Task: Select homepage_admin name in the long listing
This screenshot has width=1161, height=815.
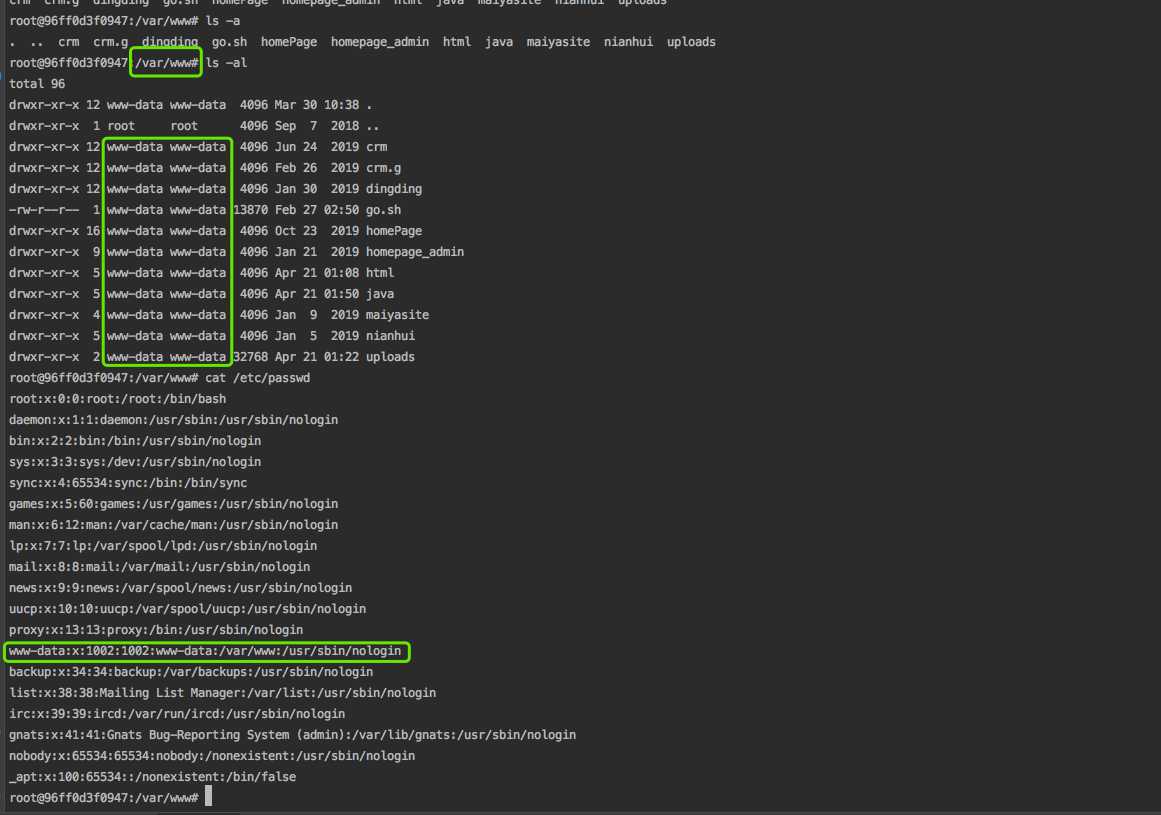Action: [x=414, y=252]
